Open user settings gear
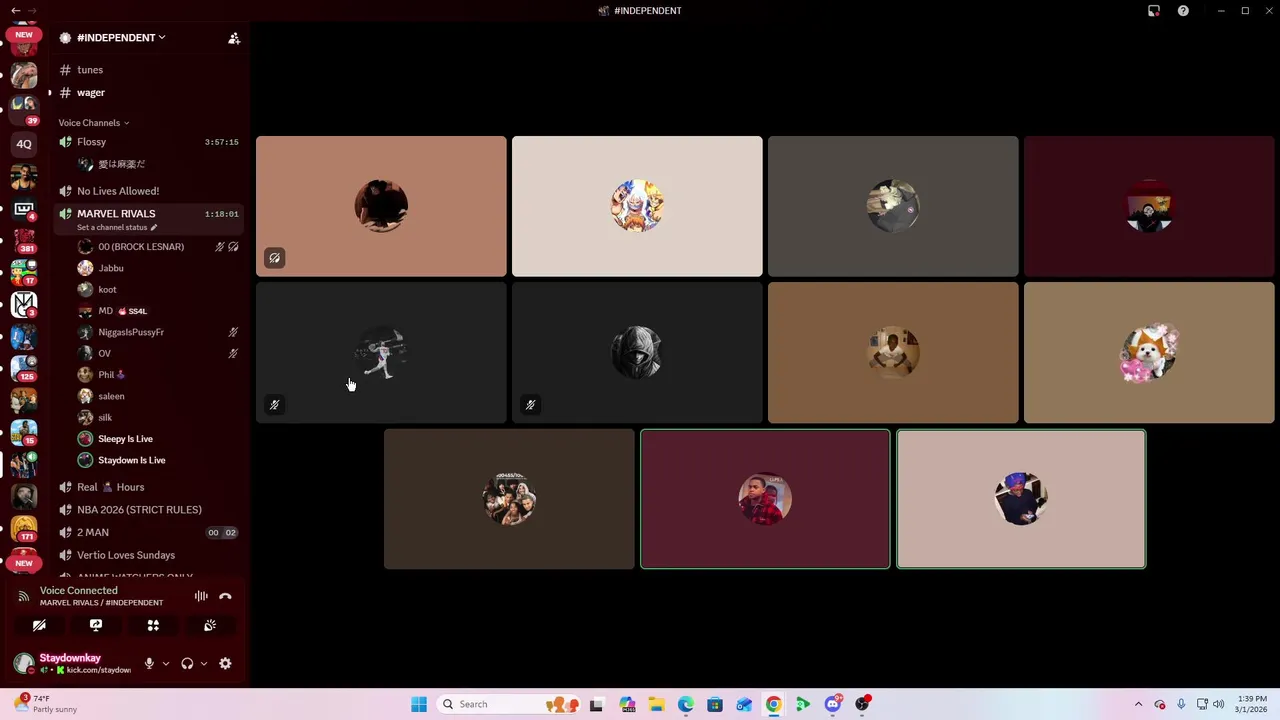The height and width of the screenshot is (720, 1280). pyautogui.click(x=225, y=664)
